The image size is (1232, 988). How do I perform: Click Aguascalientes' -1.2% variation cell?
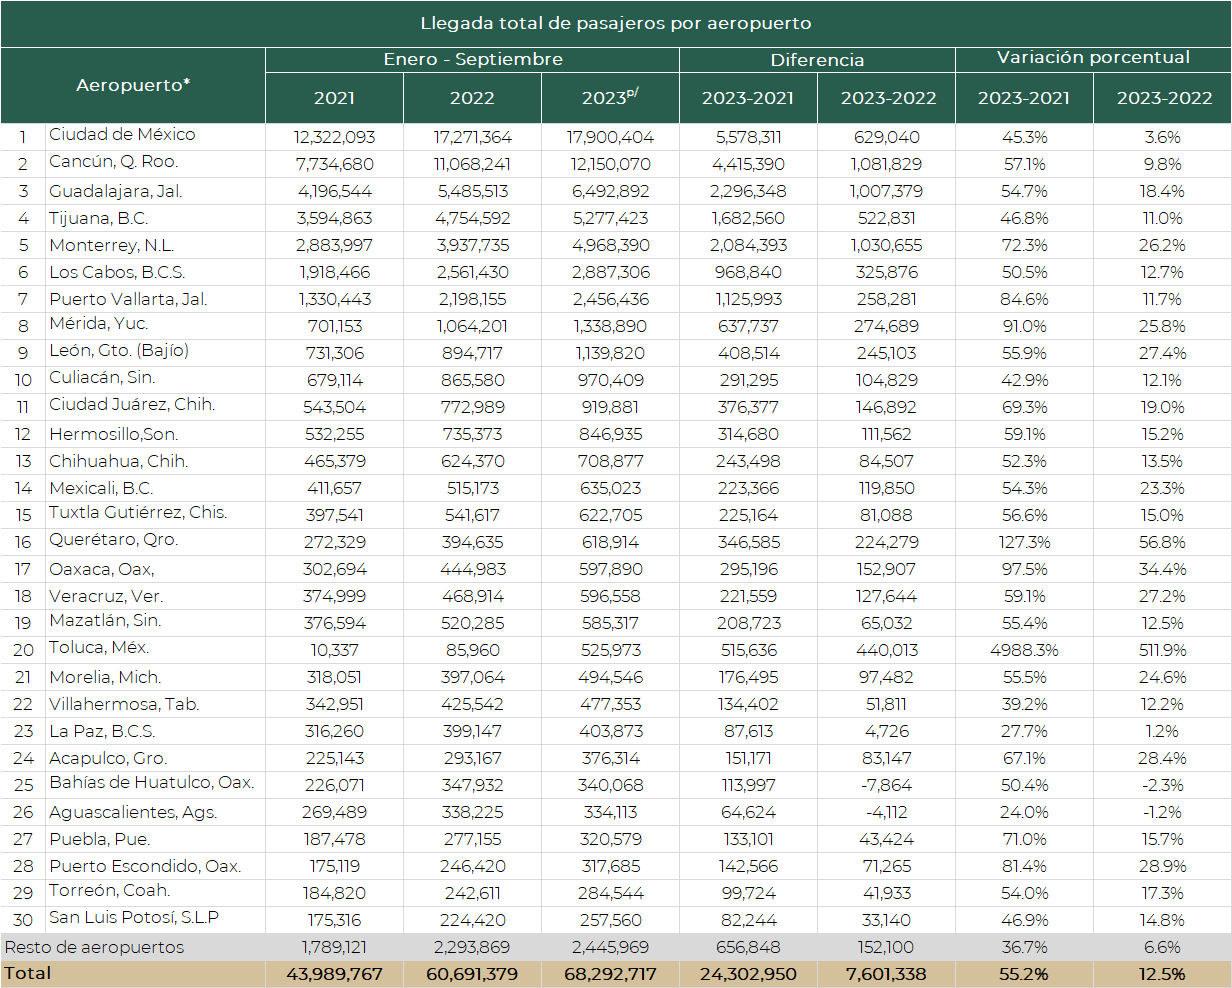(1162, 812)
